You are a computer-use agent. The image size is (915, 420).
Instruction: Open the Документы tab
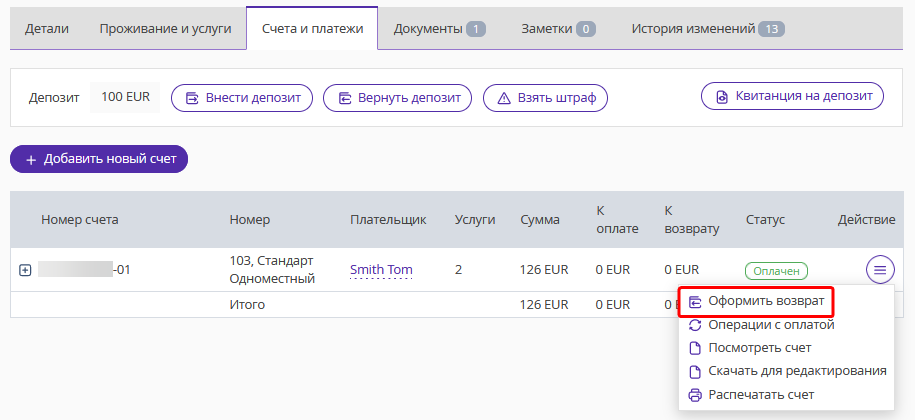(439, 29)
